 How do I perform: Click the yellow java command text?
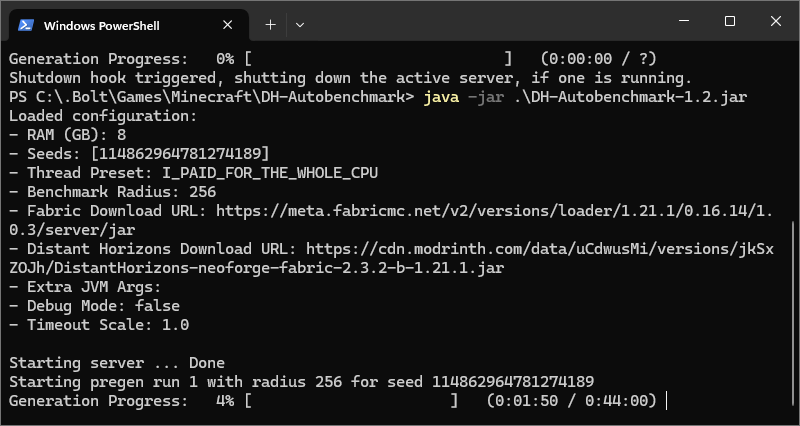(x=441, y=97)
